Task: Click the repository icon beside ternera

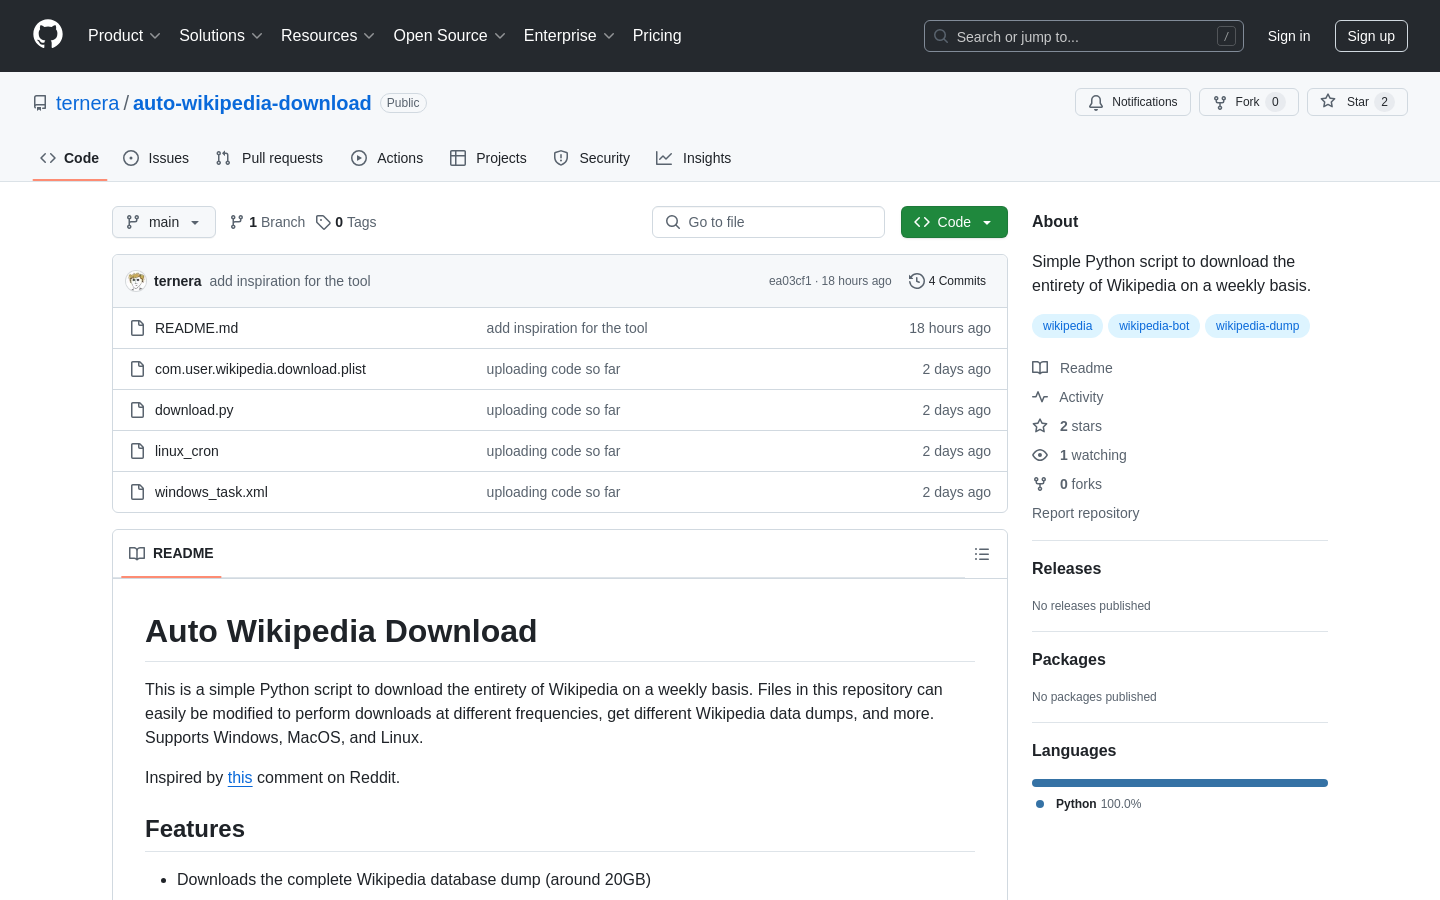Action: (40, 103)
